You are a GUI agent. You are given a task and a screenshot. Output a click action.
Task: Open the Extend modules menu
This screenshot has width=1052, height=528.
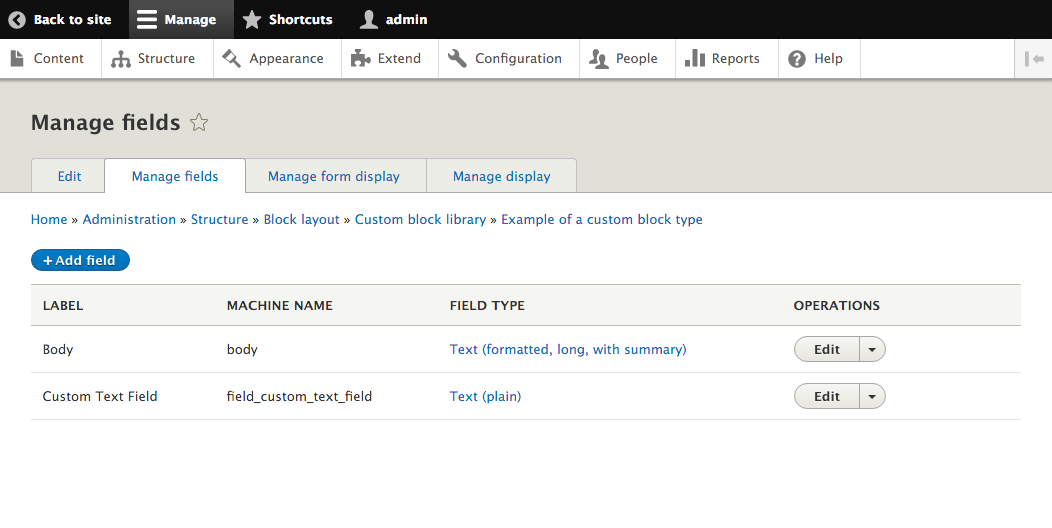[386, 59]
